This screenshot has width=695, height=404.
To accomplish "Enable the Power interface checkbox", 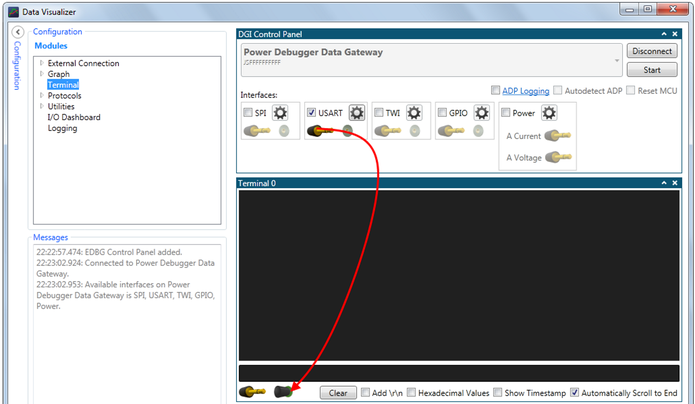I will [505, 113].
